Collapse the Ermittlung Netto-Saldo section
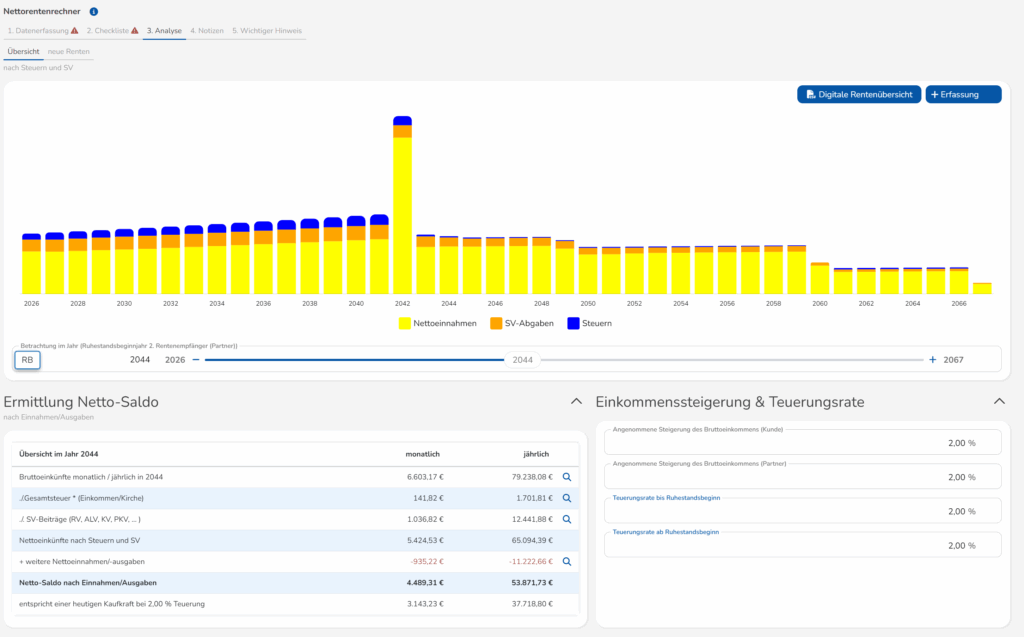The height and width of the screenshot is (637, 1024). pyautogui.click(x=576, y=401)
